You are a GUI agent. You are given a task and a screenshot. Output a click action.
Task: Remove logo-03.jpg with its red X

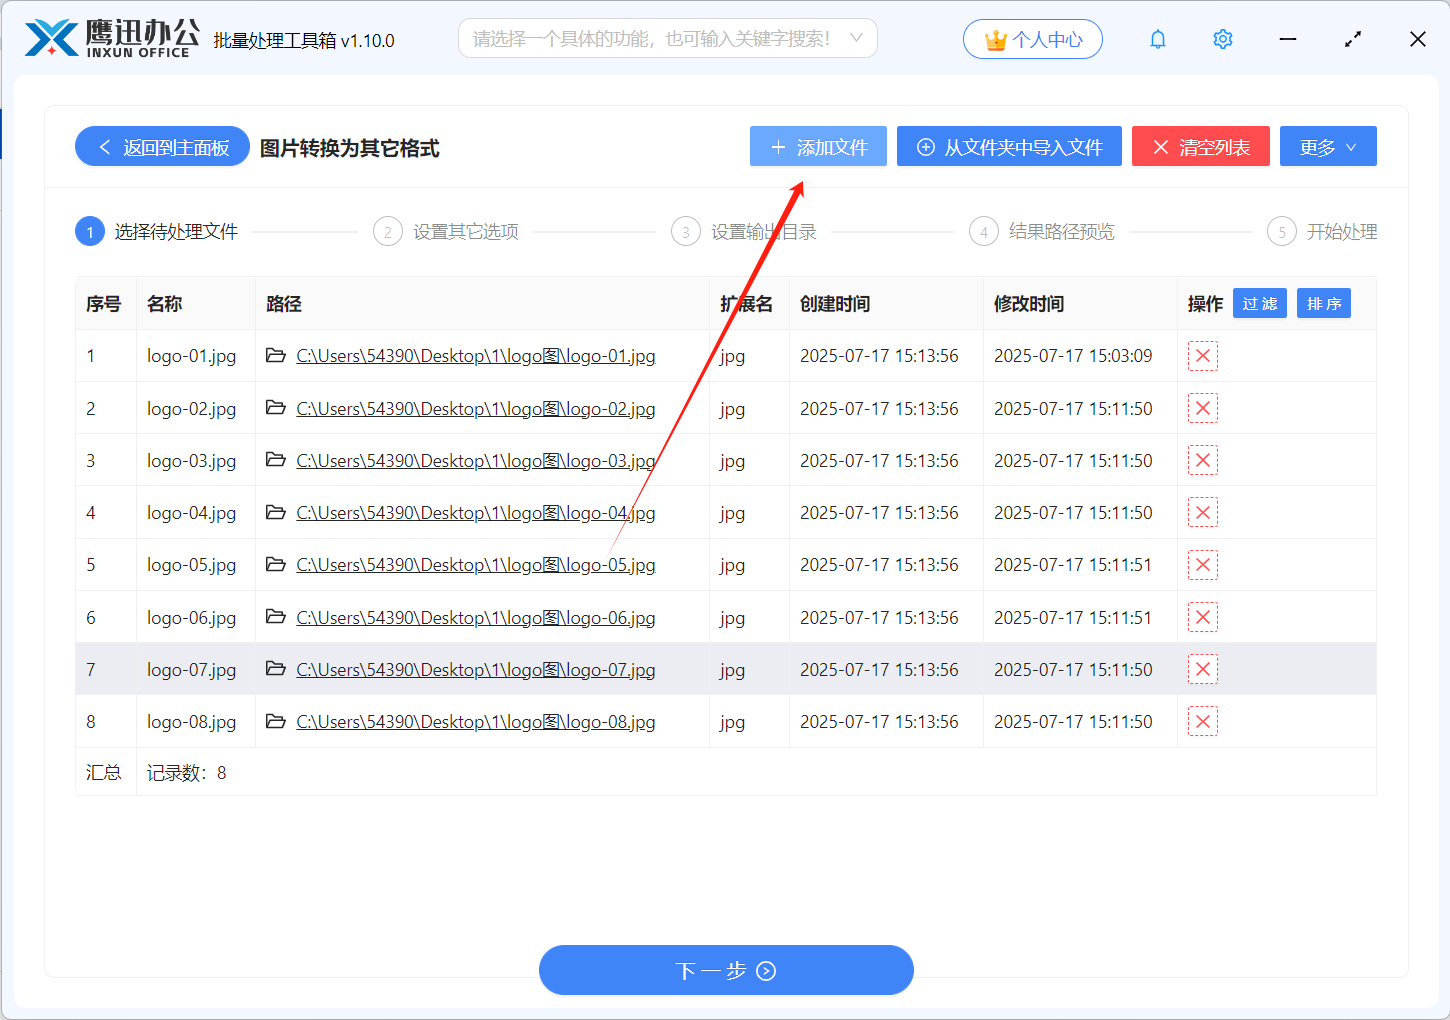1203,460
